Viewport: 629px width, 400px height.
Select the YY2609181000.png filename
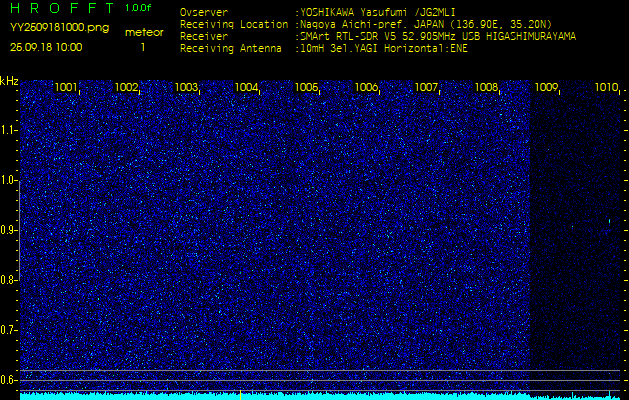pyautogui.click(x=59, y=28)
